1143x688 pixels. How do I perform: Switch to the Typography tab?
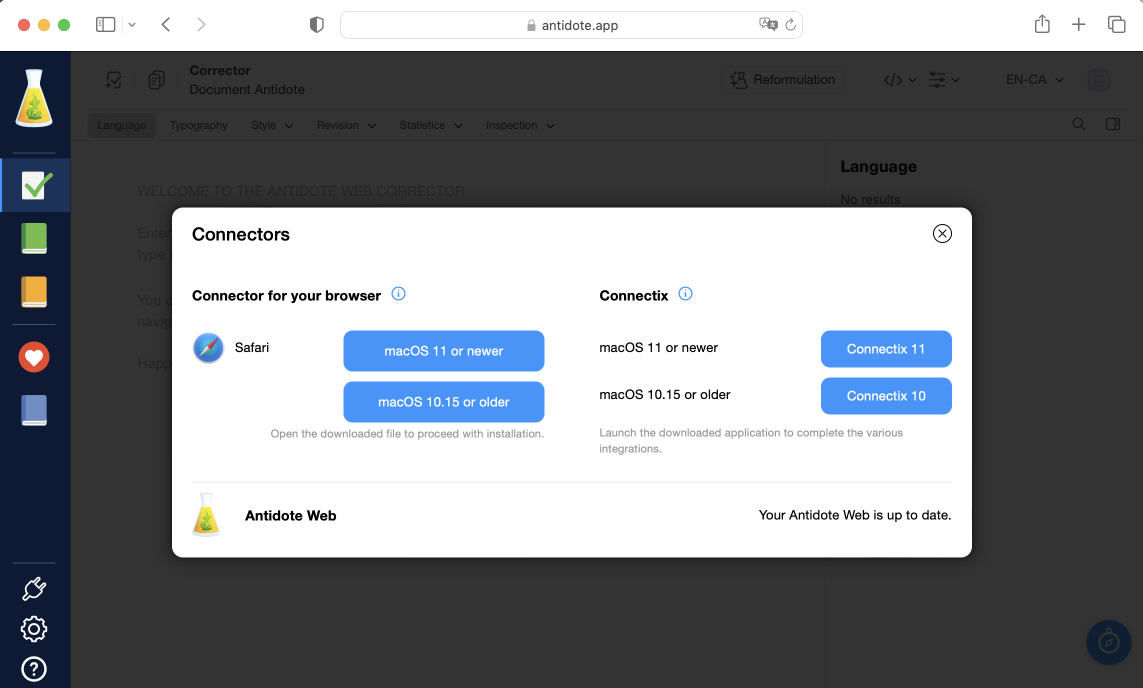tap(198, 126)
